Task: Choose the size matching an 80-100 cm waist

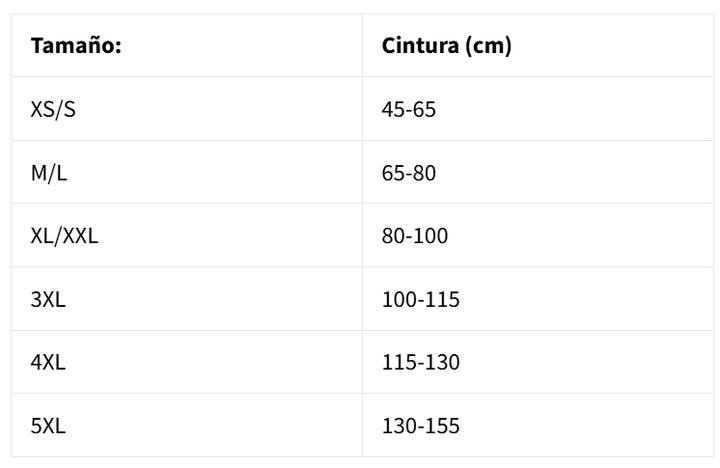Action: click(64, 236)
